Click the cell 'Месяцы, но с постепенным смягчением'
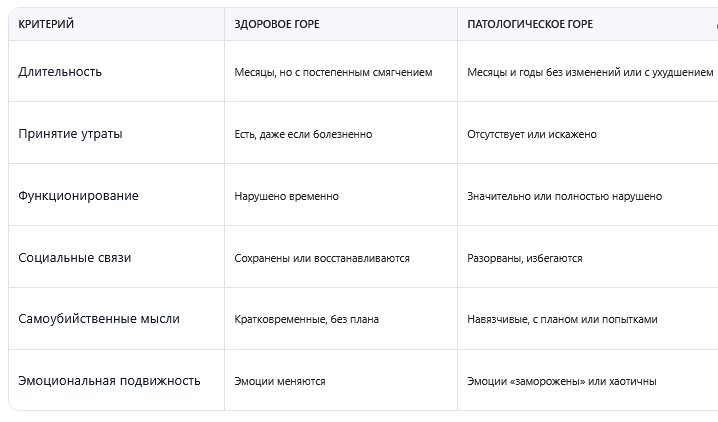The height and width of the screenshot is (422, 718). point(333,73)
